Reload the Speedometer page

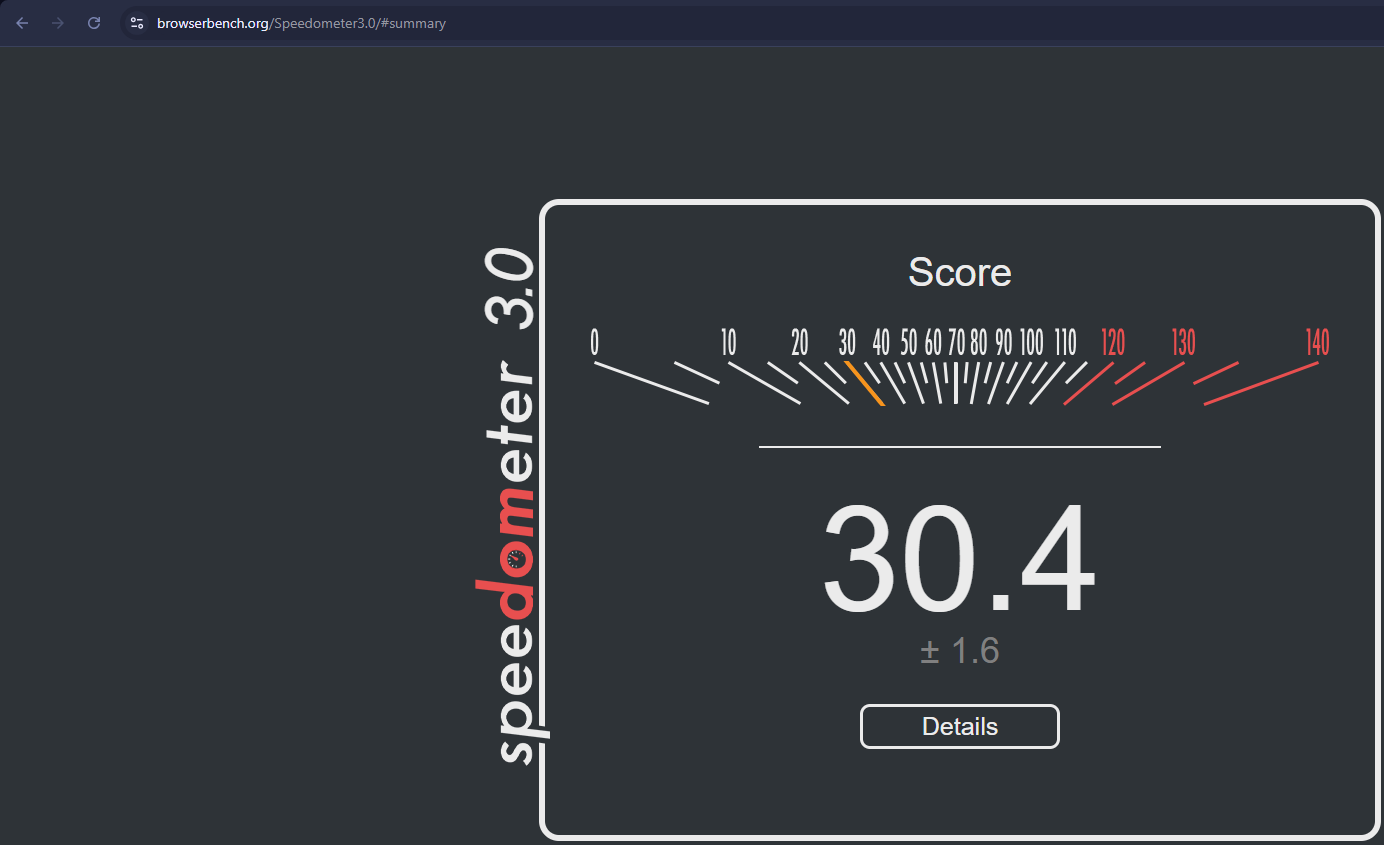pyautogui.click(x=94, y=23)
